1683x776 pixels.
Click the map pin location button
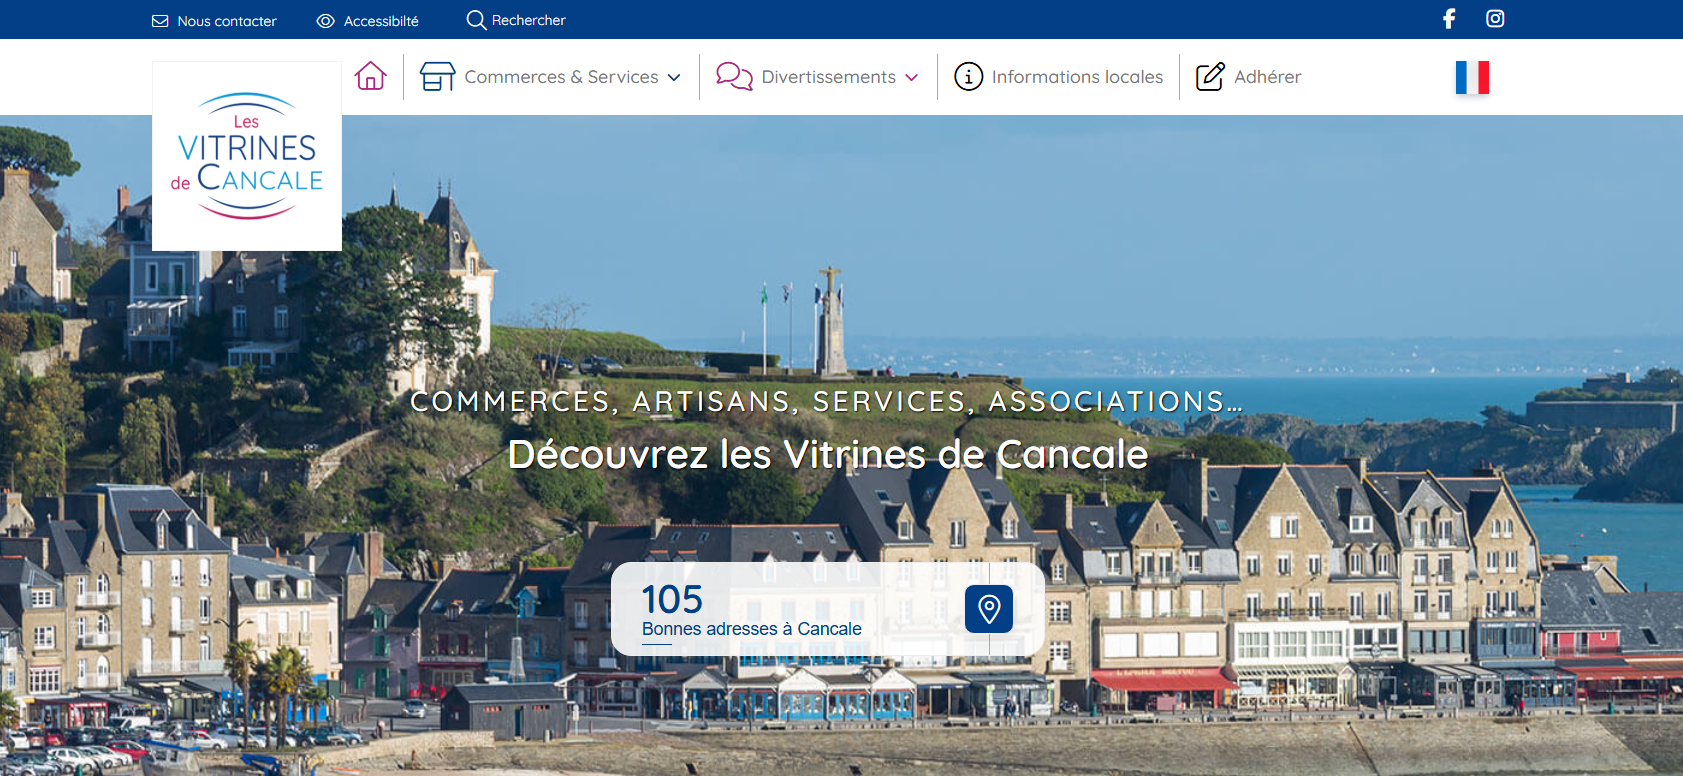tap(989, 609)
